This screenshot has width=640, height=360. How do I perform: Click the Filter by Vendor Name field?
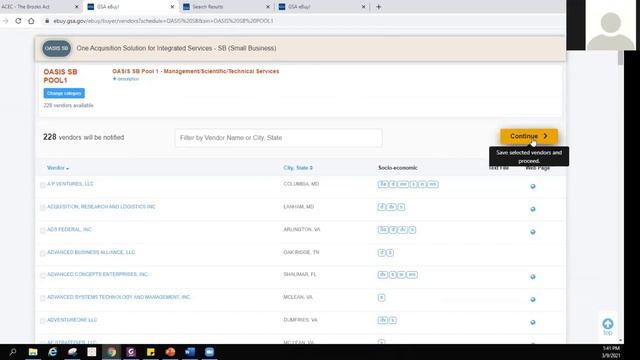tap(278, 138)
